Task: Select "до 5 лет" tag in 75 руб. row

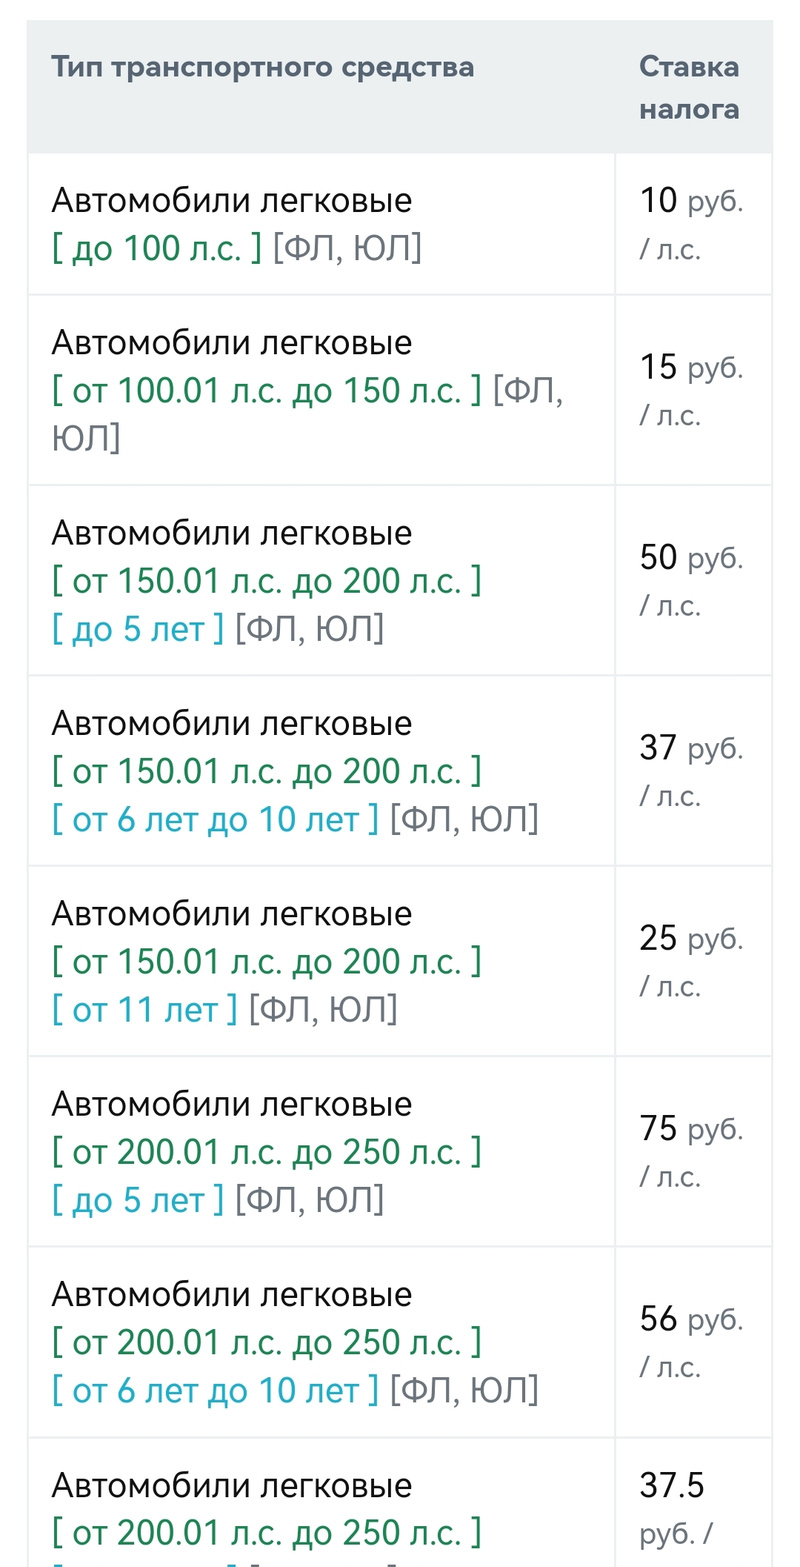Action: pyautogui.click(x=138, y=1199)
